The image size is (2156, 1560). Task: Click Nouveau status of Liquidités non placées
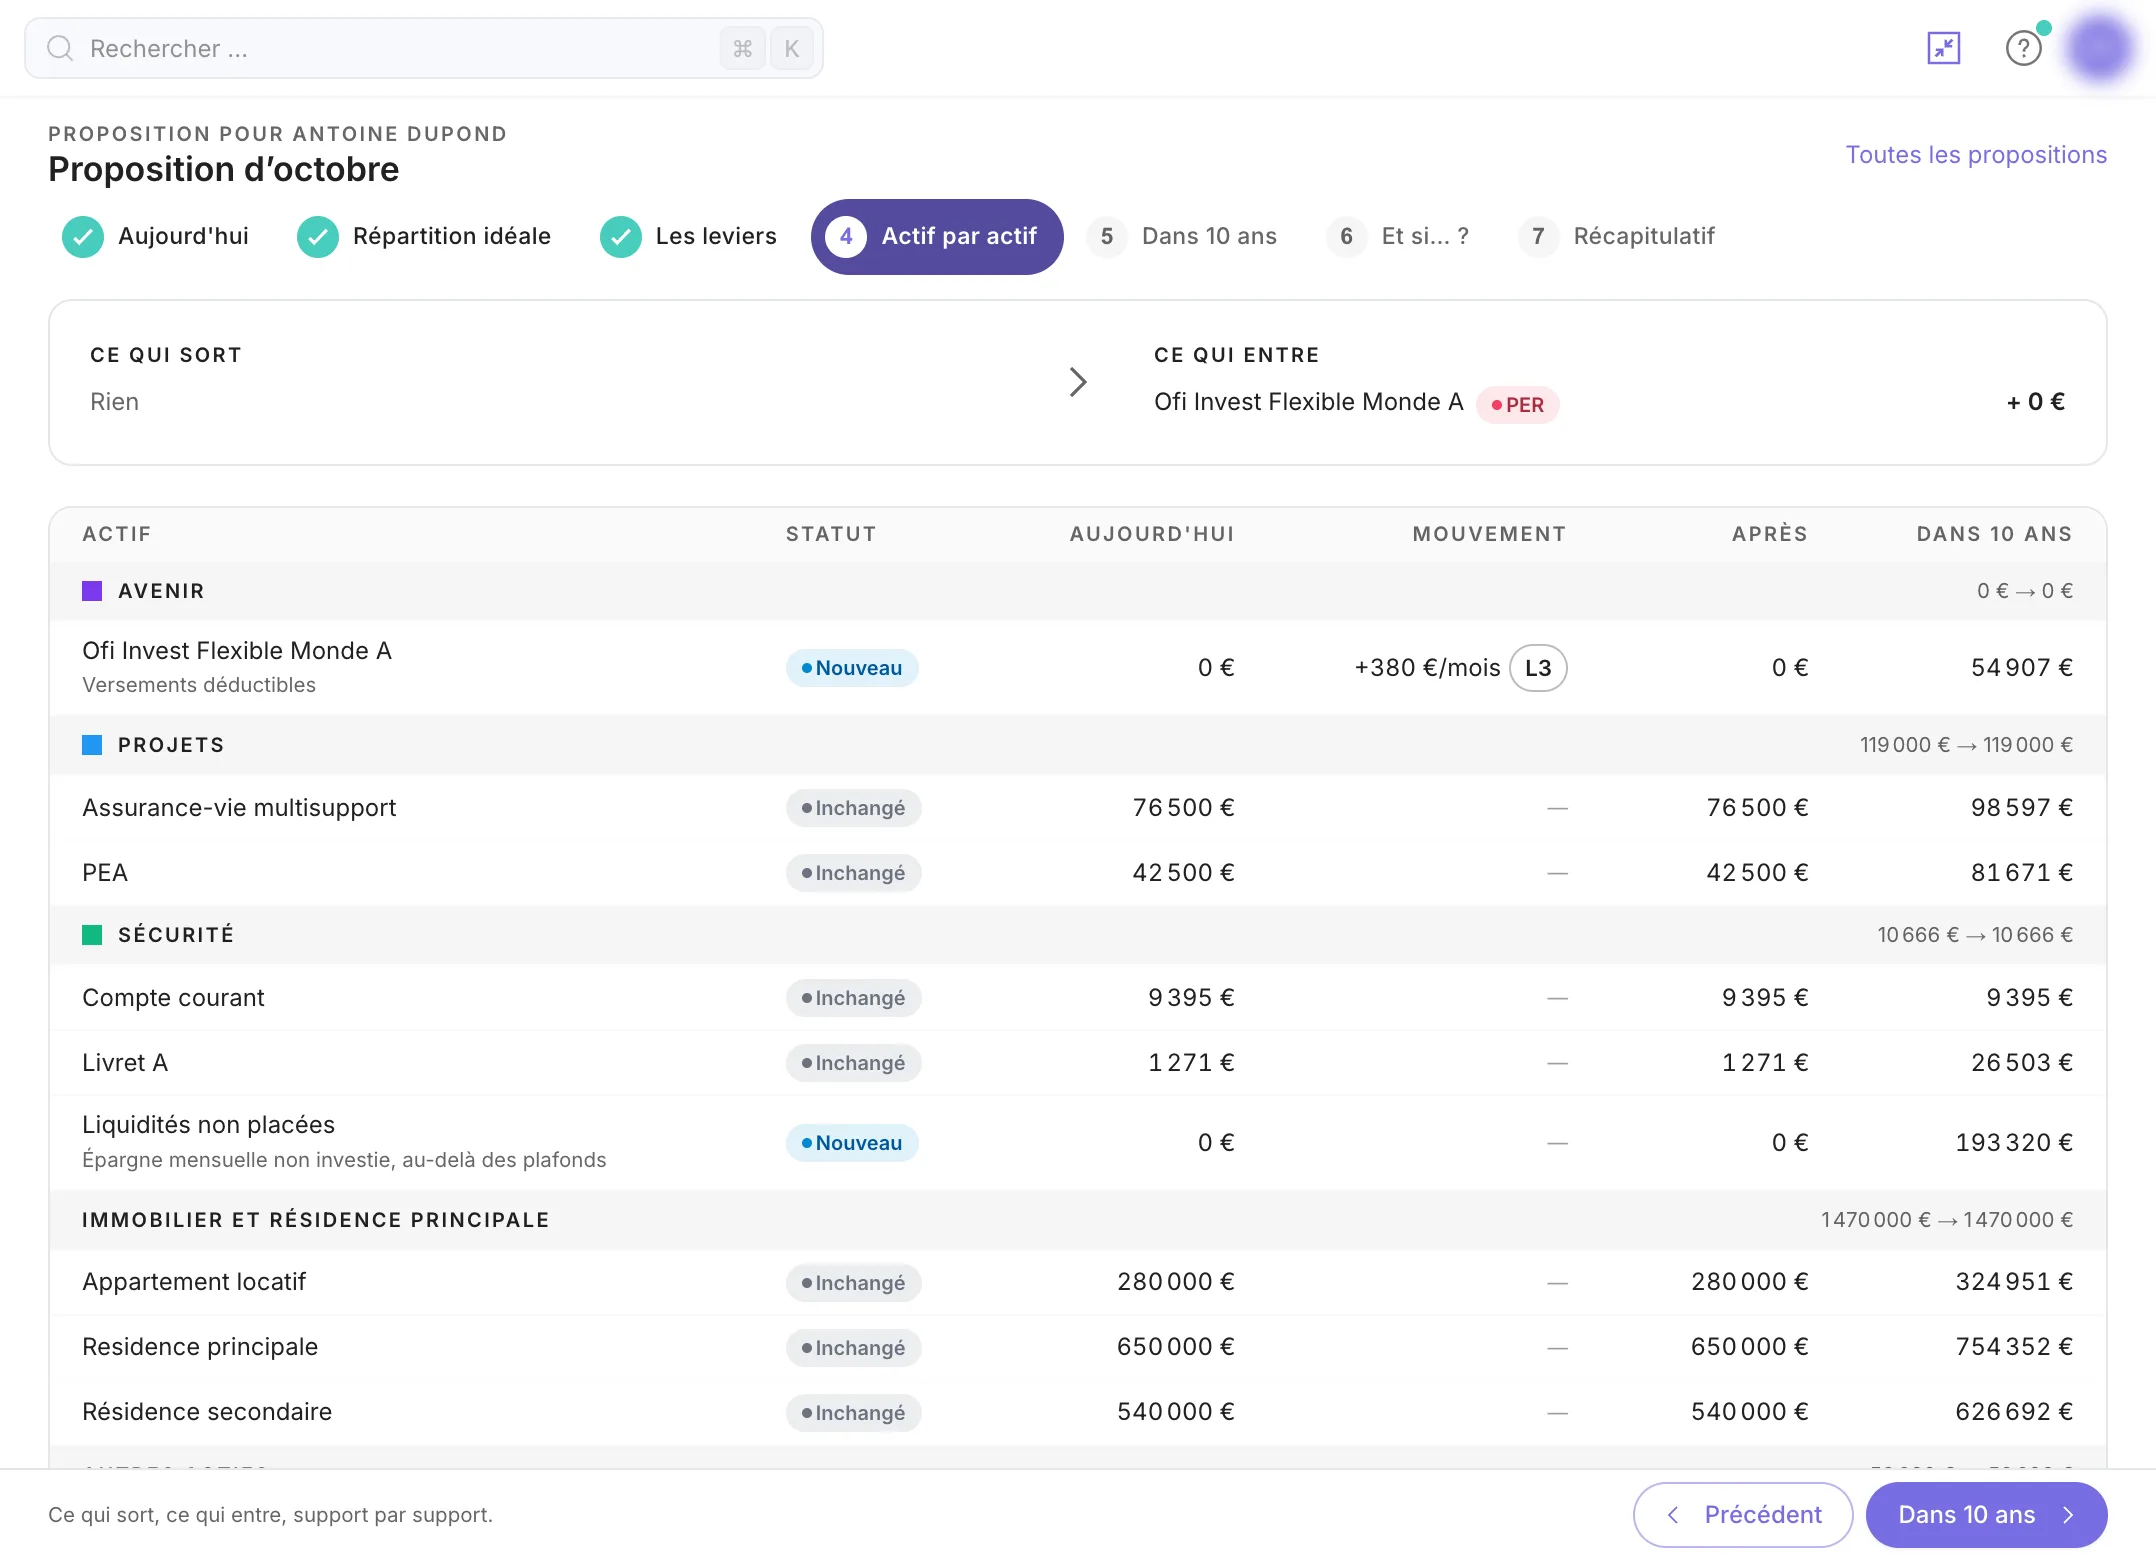pos(852,1143)
